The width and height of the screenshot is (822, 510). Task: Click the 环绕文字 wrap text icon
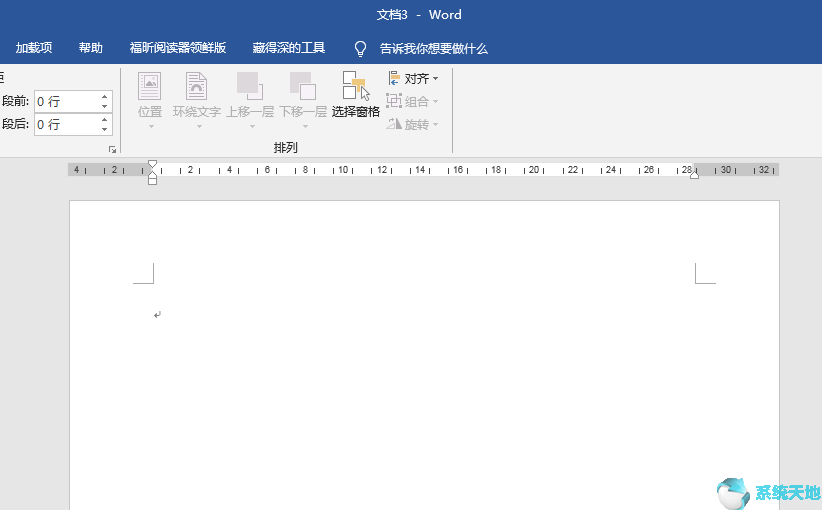[x=197, y=86]
